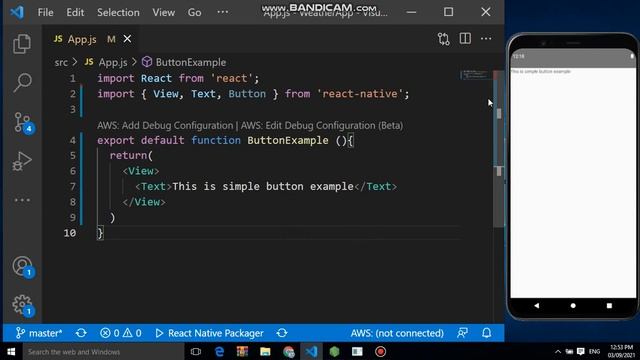Click the VS Code logo icon

[17, 12]
